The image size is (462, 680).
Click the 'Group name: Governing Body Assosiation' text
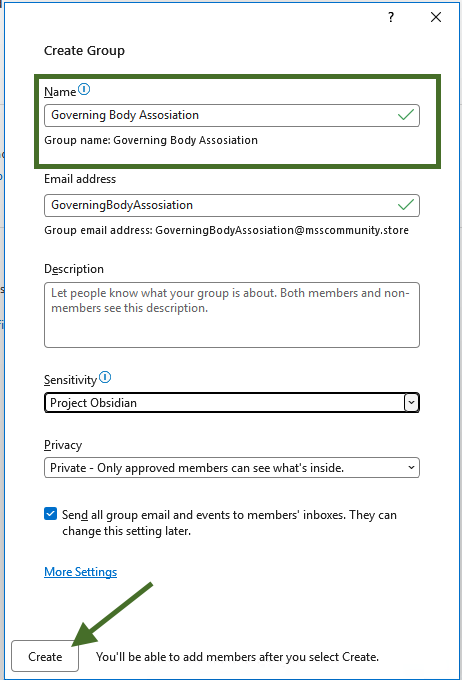151,141
